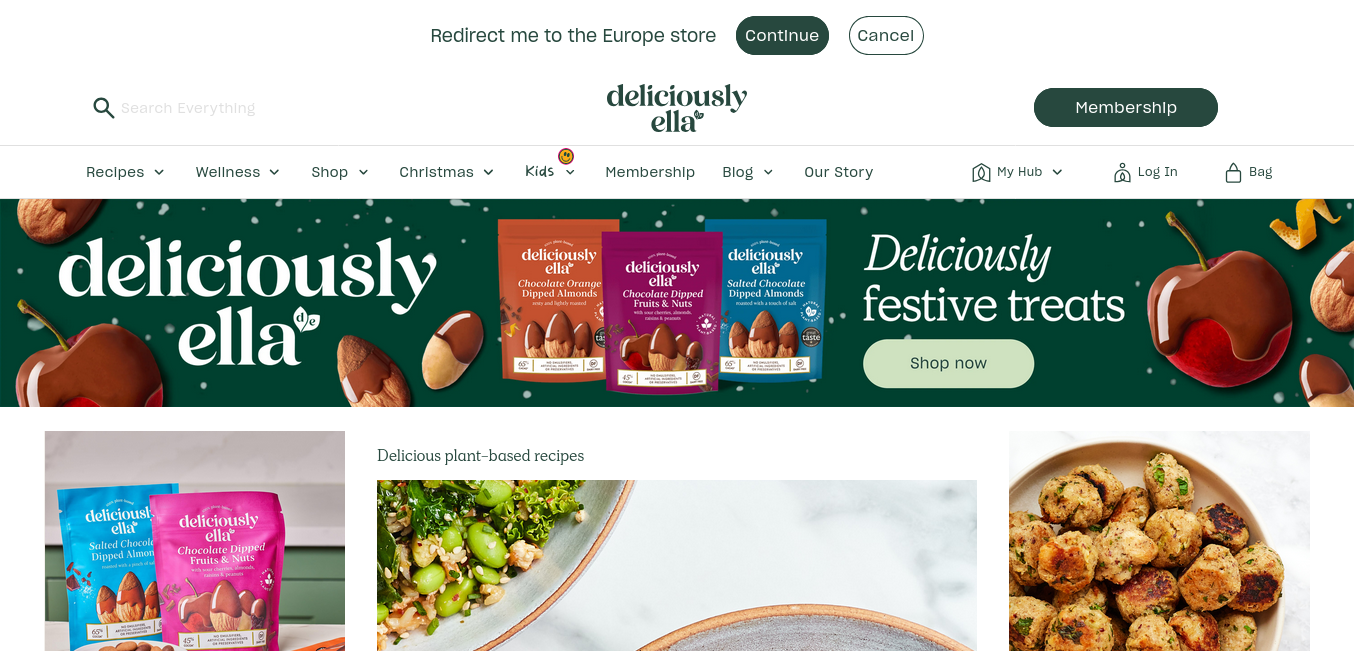Open the Shop dropdown

pos(340,172)
